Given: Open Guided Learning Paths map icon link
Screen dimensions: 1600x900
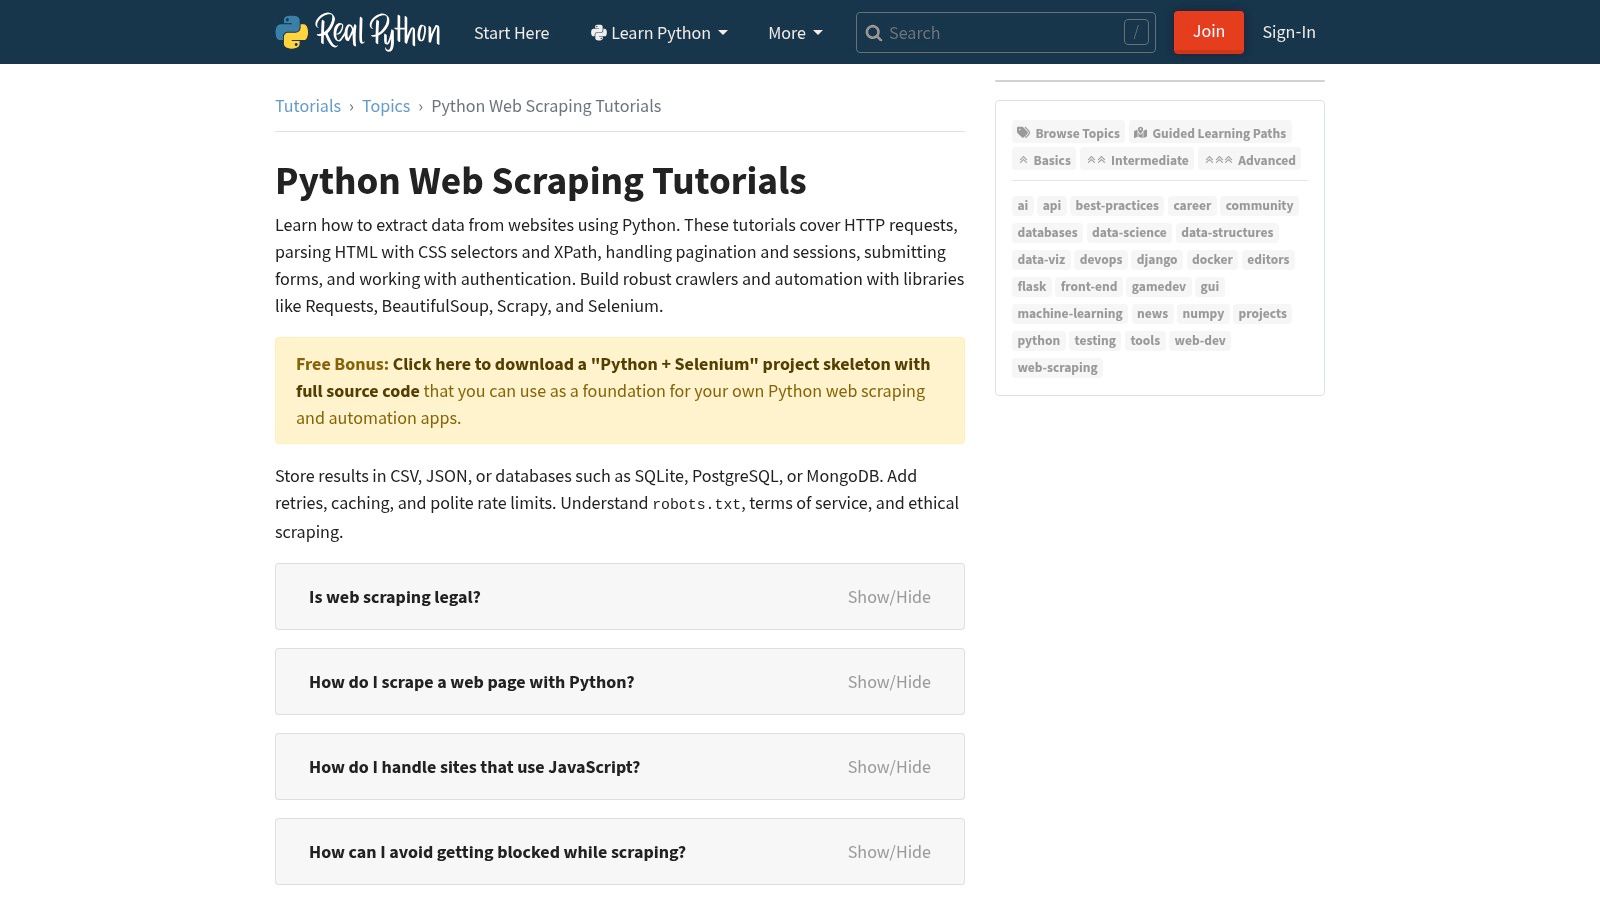Looking at the screenshot, I should point(1210,133).
